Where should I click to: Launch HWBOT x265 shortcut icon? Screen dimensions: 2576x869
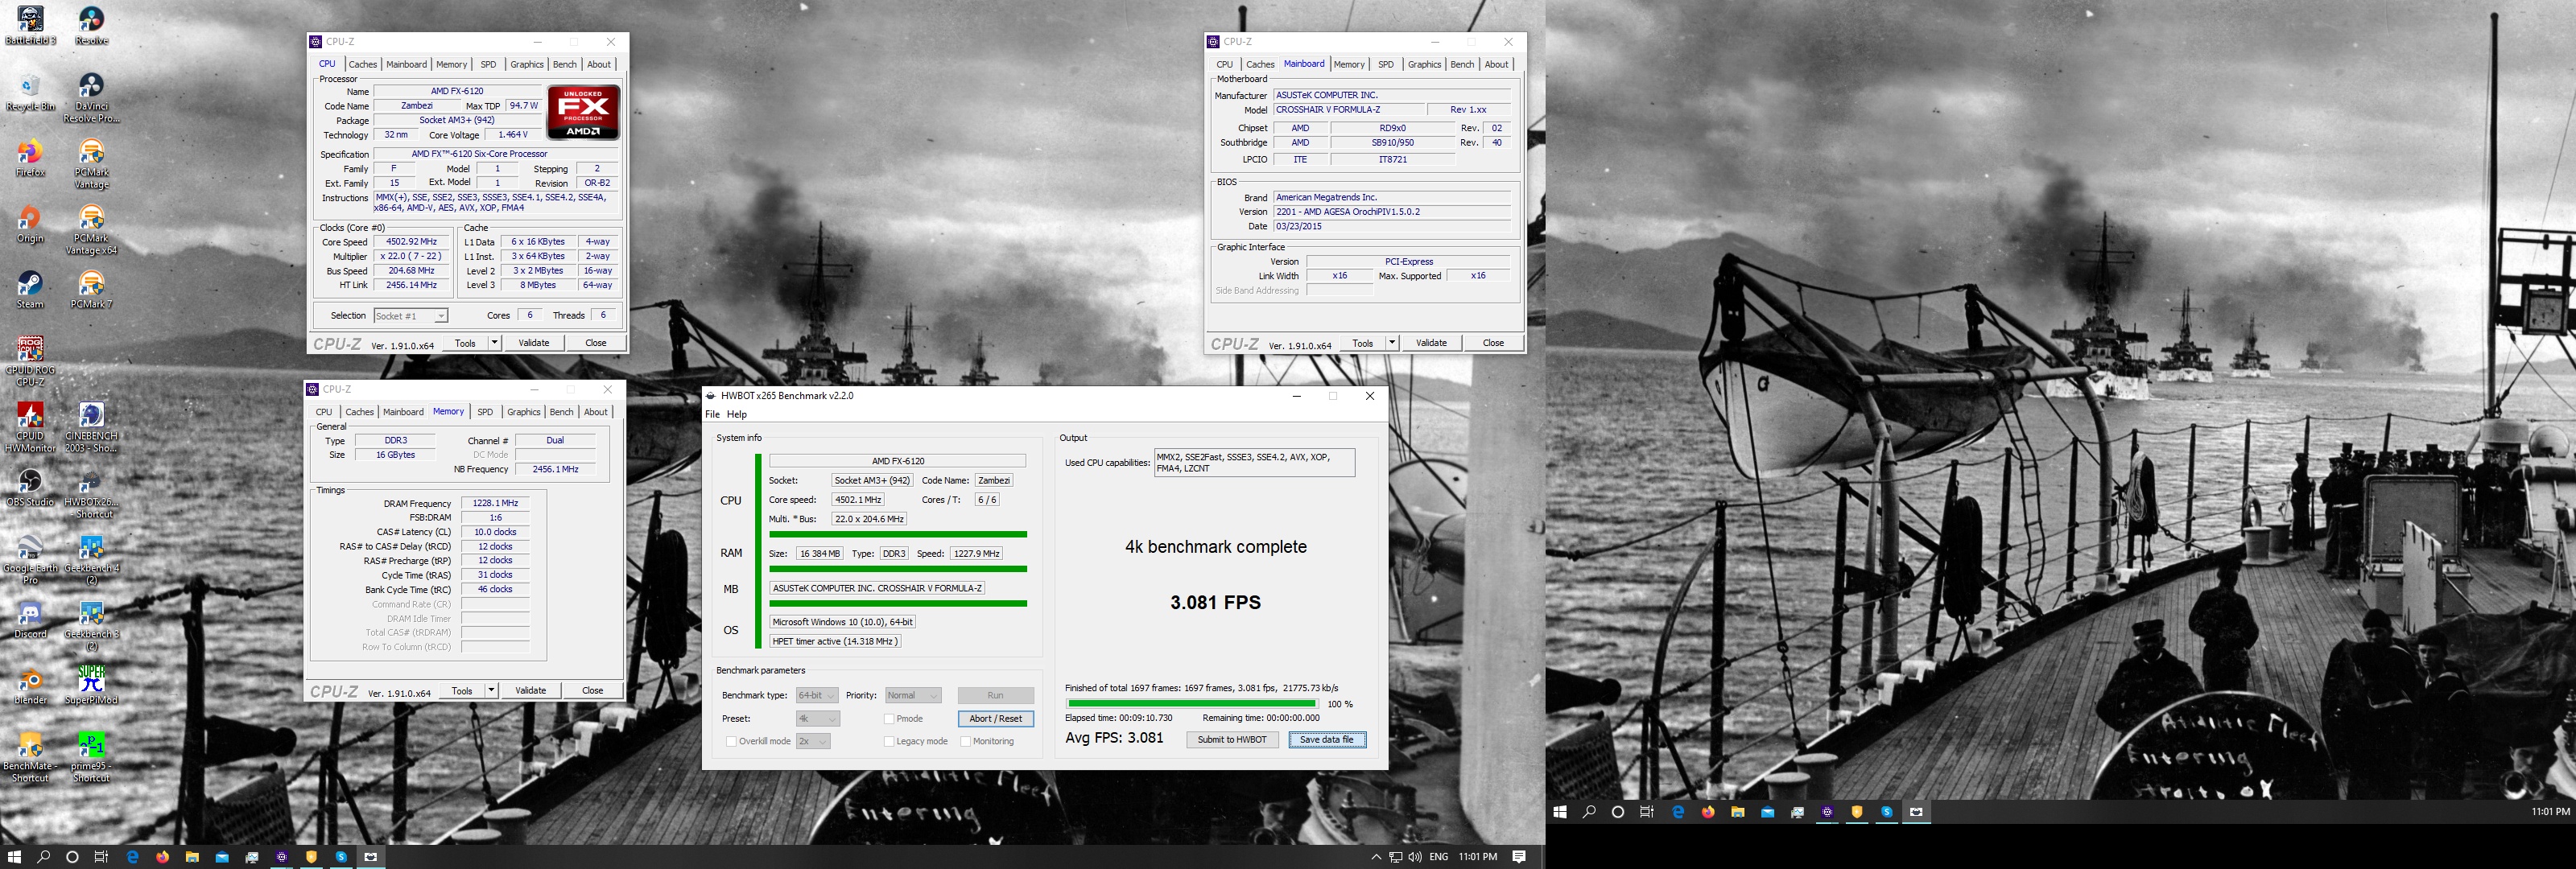pyautogui.click(x=91, y=494)
